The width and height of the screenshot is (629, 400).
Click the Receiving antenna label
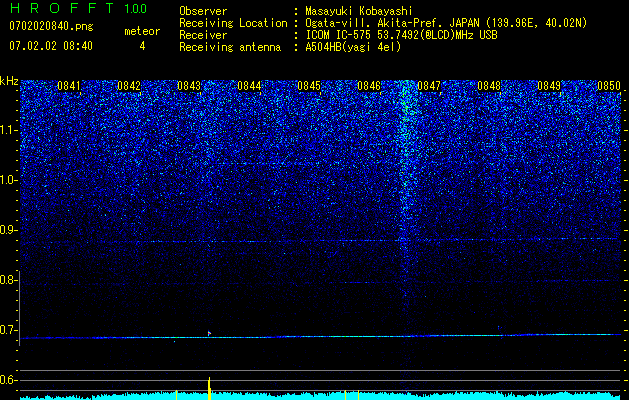pos(230,47)
